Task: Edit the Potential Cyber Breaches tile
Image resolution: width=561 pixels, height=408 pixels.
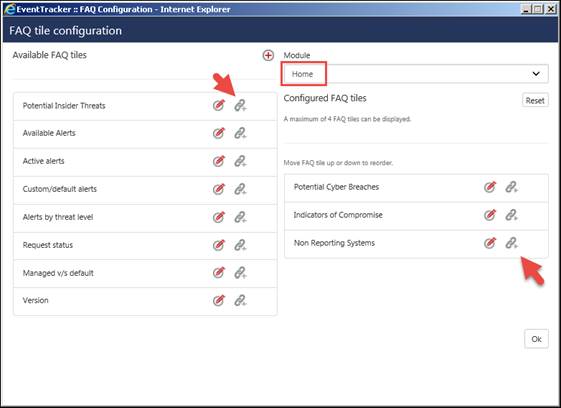Action: [x=490, y=187]
